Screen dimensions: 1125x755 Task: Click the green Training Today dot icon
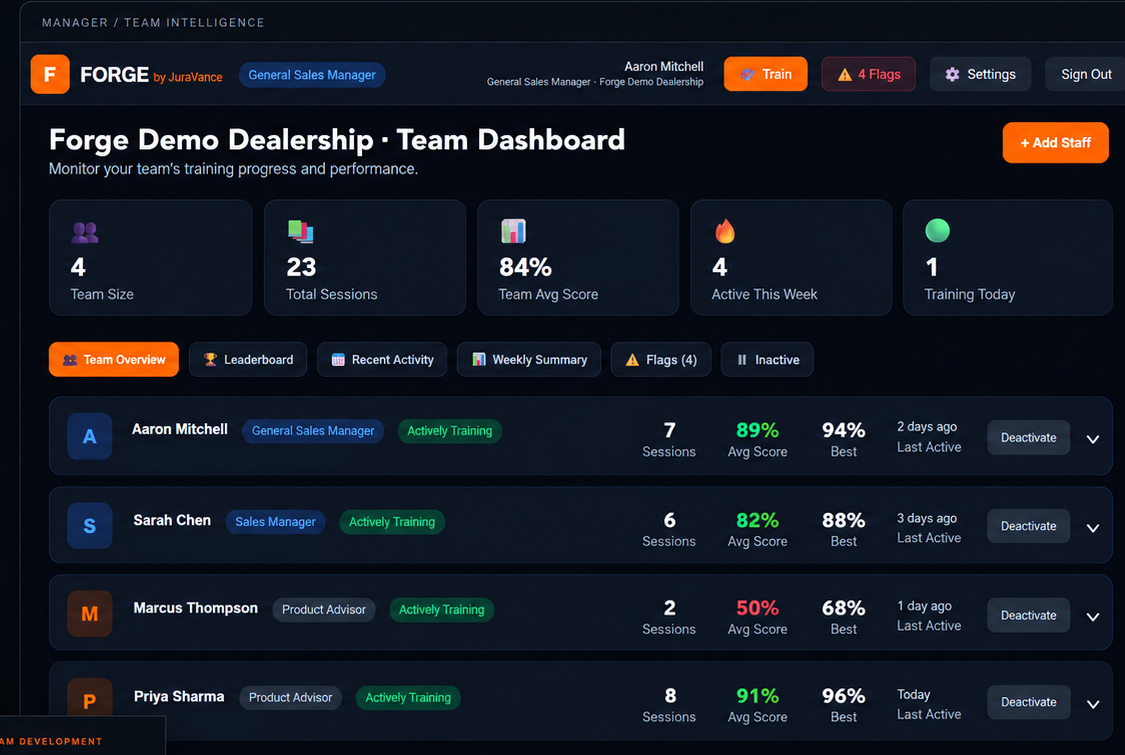coord(937,230)
